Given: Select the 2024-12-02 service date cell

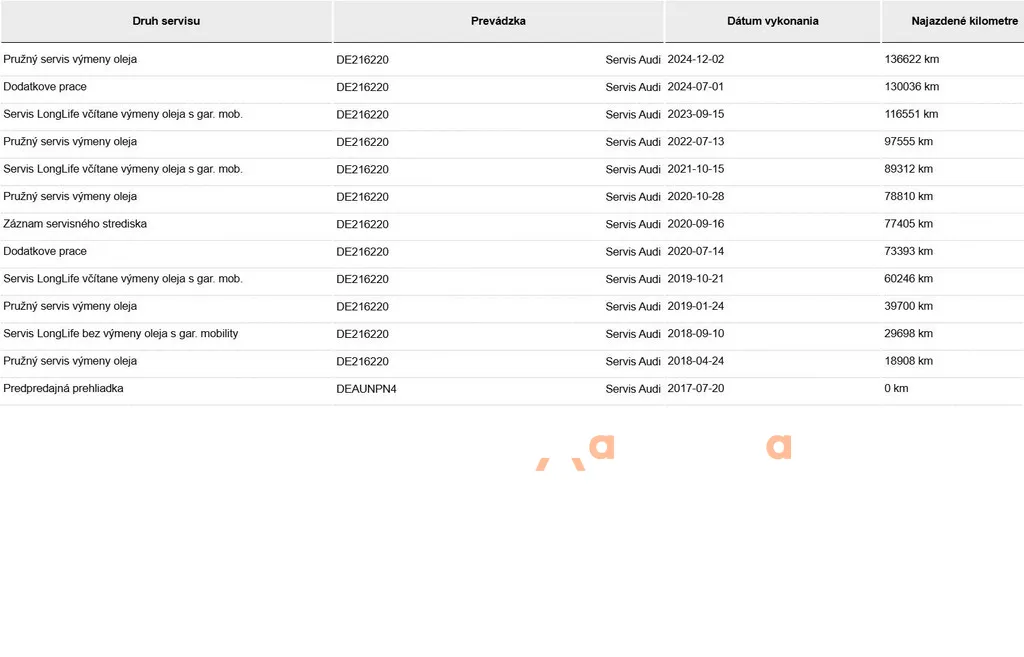Looking at the screenshot, I should tap(696, 59).
